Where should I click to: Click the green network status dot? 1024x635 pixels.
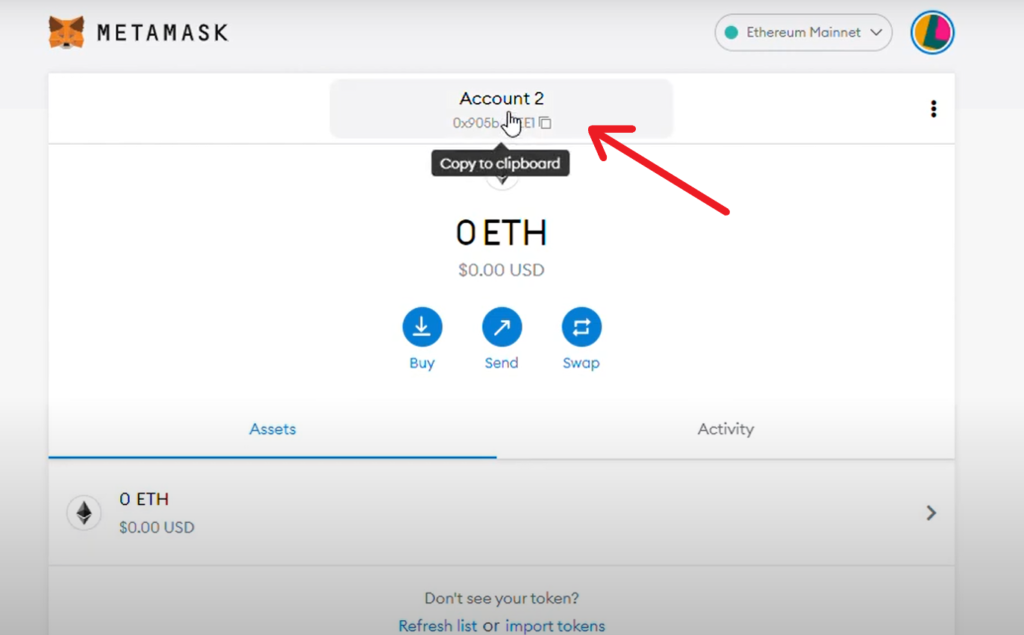pyautogui.click(x=729, y=32)
